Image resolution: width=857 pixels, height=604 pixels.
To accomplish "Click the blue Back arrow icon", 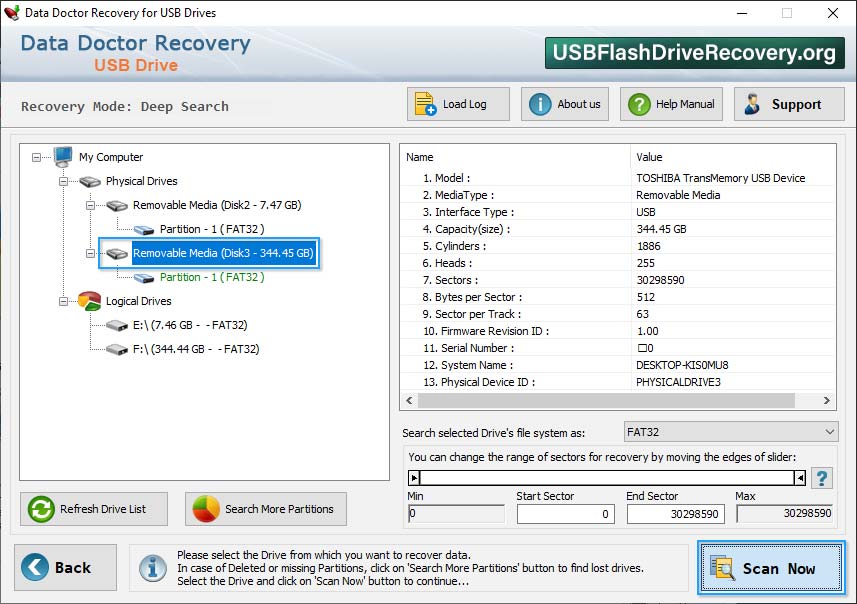I will click(x=35, y=567).
